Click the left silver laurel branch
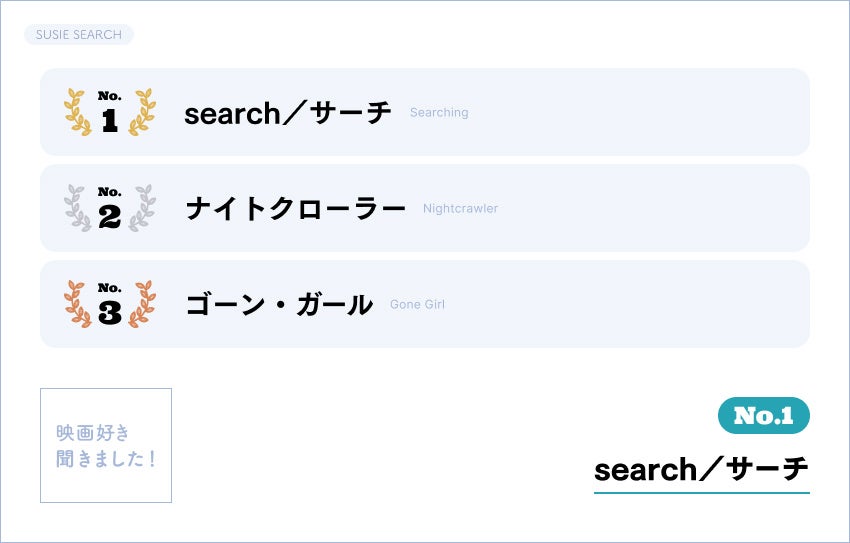Screen dimensions: 850x543 [78, 208]
